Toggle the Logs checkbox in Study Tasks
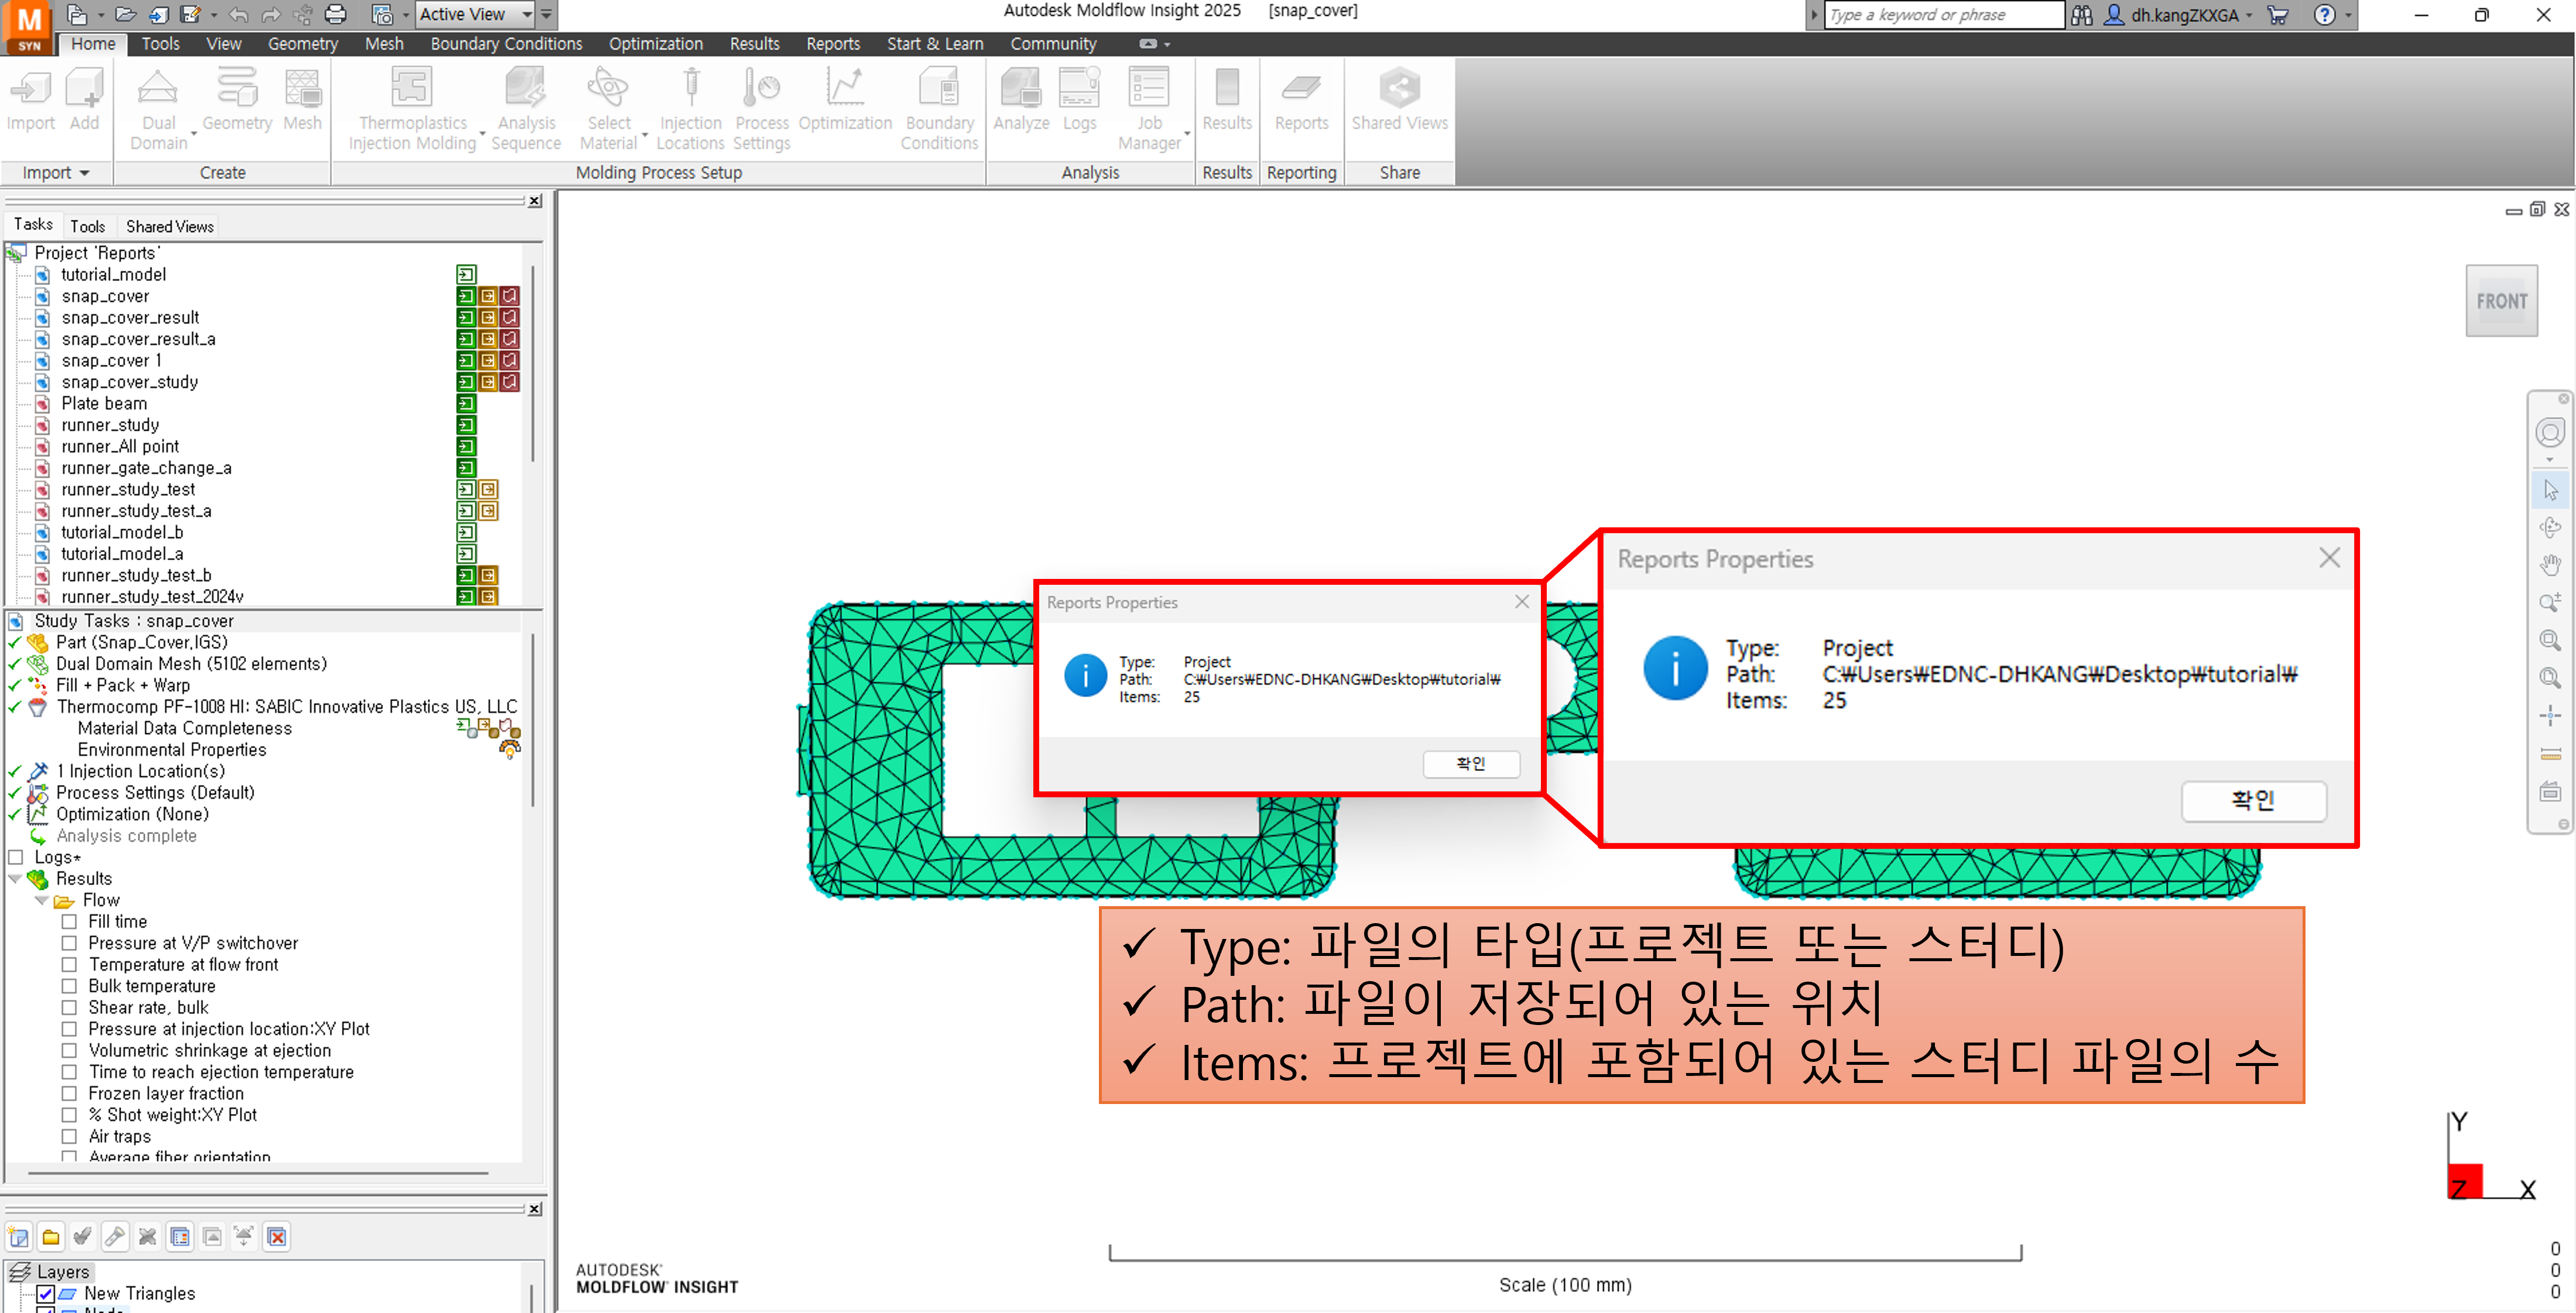 click(15, 857)
